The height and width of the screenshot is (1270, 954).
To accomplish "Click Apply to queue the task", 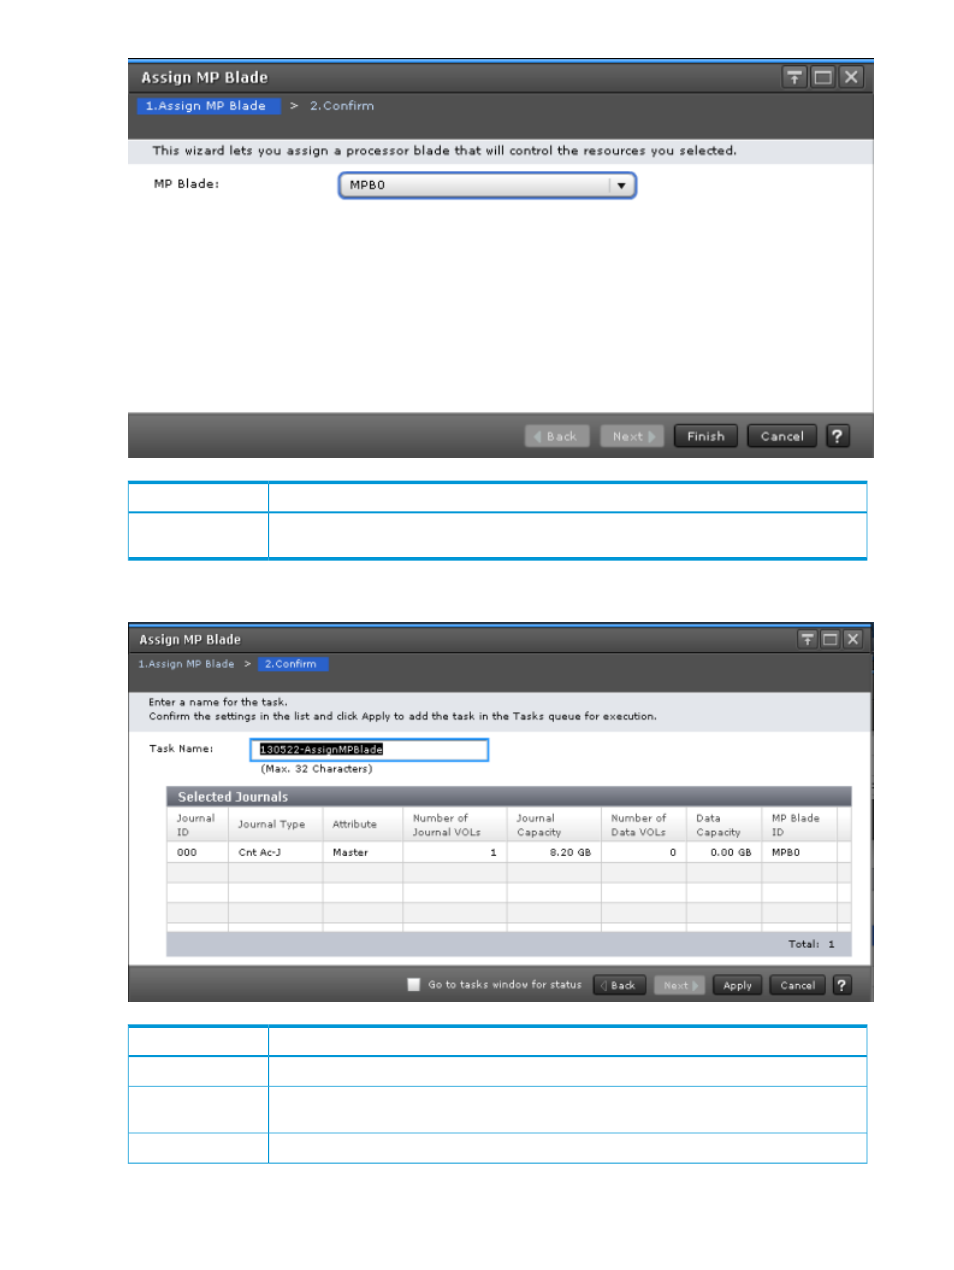I will (x=738, y=985).
